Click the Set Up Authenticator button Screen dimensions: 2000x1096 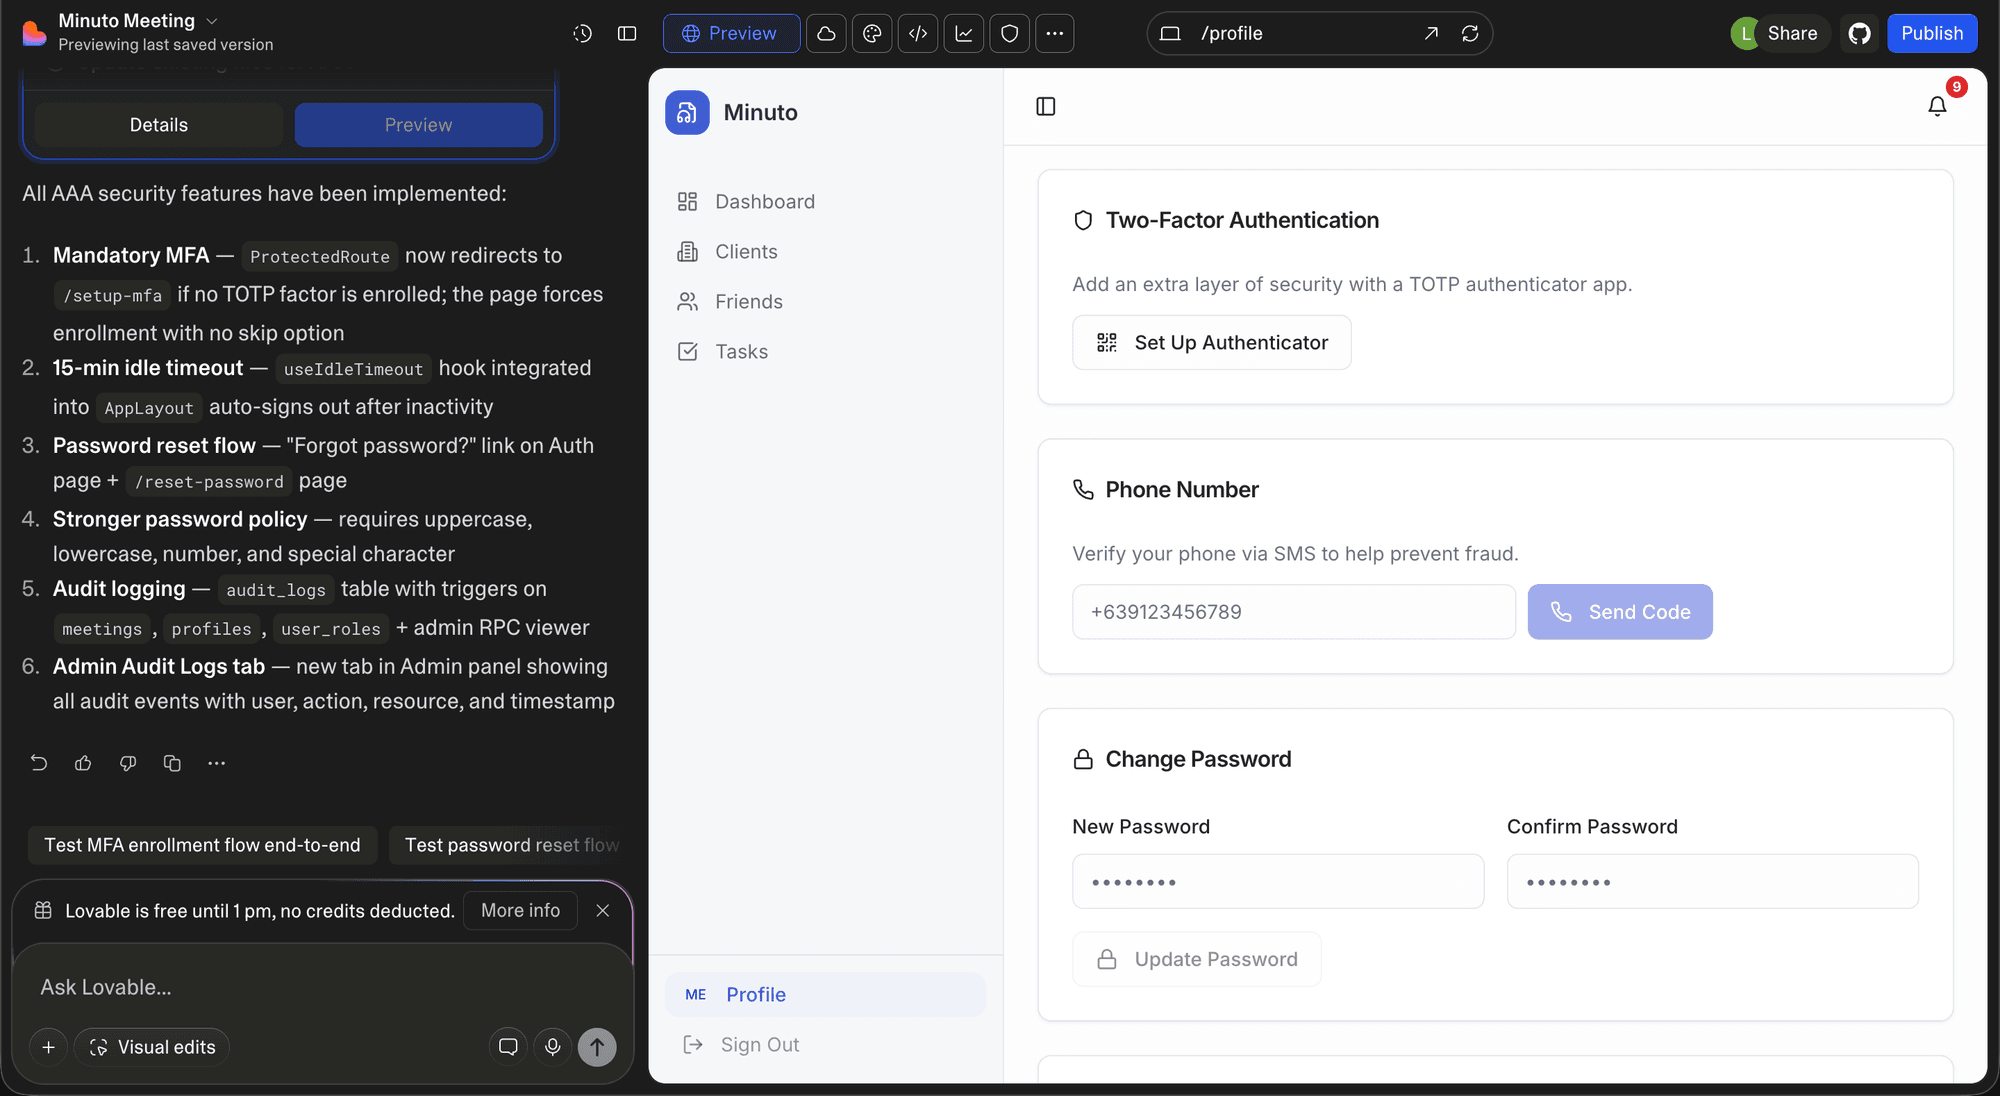tap(1211, 343)
